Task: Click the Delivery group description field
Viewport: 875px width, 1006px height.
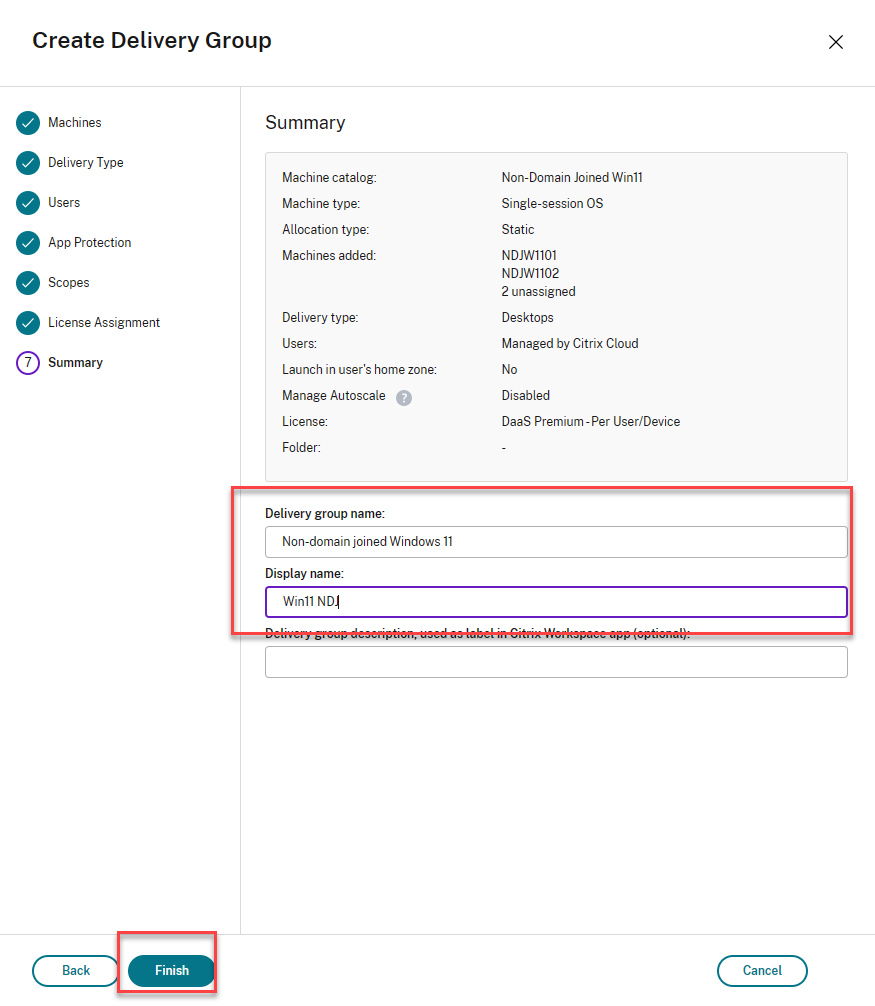Action: [556, 662]
